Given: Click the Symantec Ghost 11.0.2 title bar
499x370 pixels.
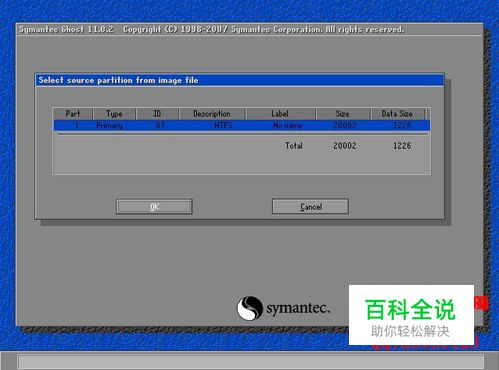Looking at the screenshot, I should click(249, 29).
